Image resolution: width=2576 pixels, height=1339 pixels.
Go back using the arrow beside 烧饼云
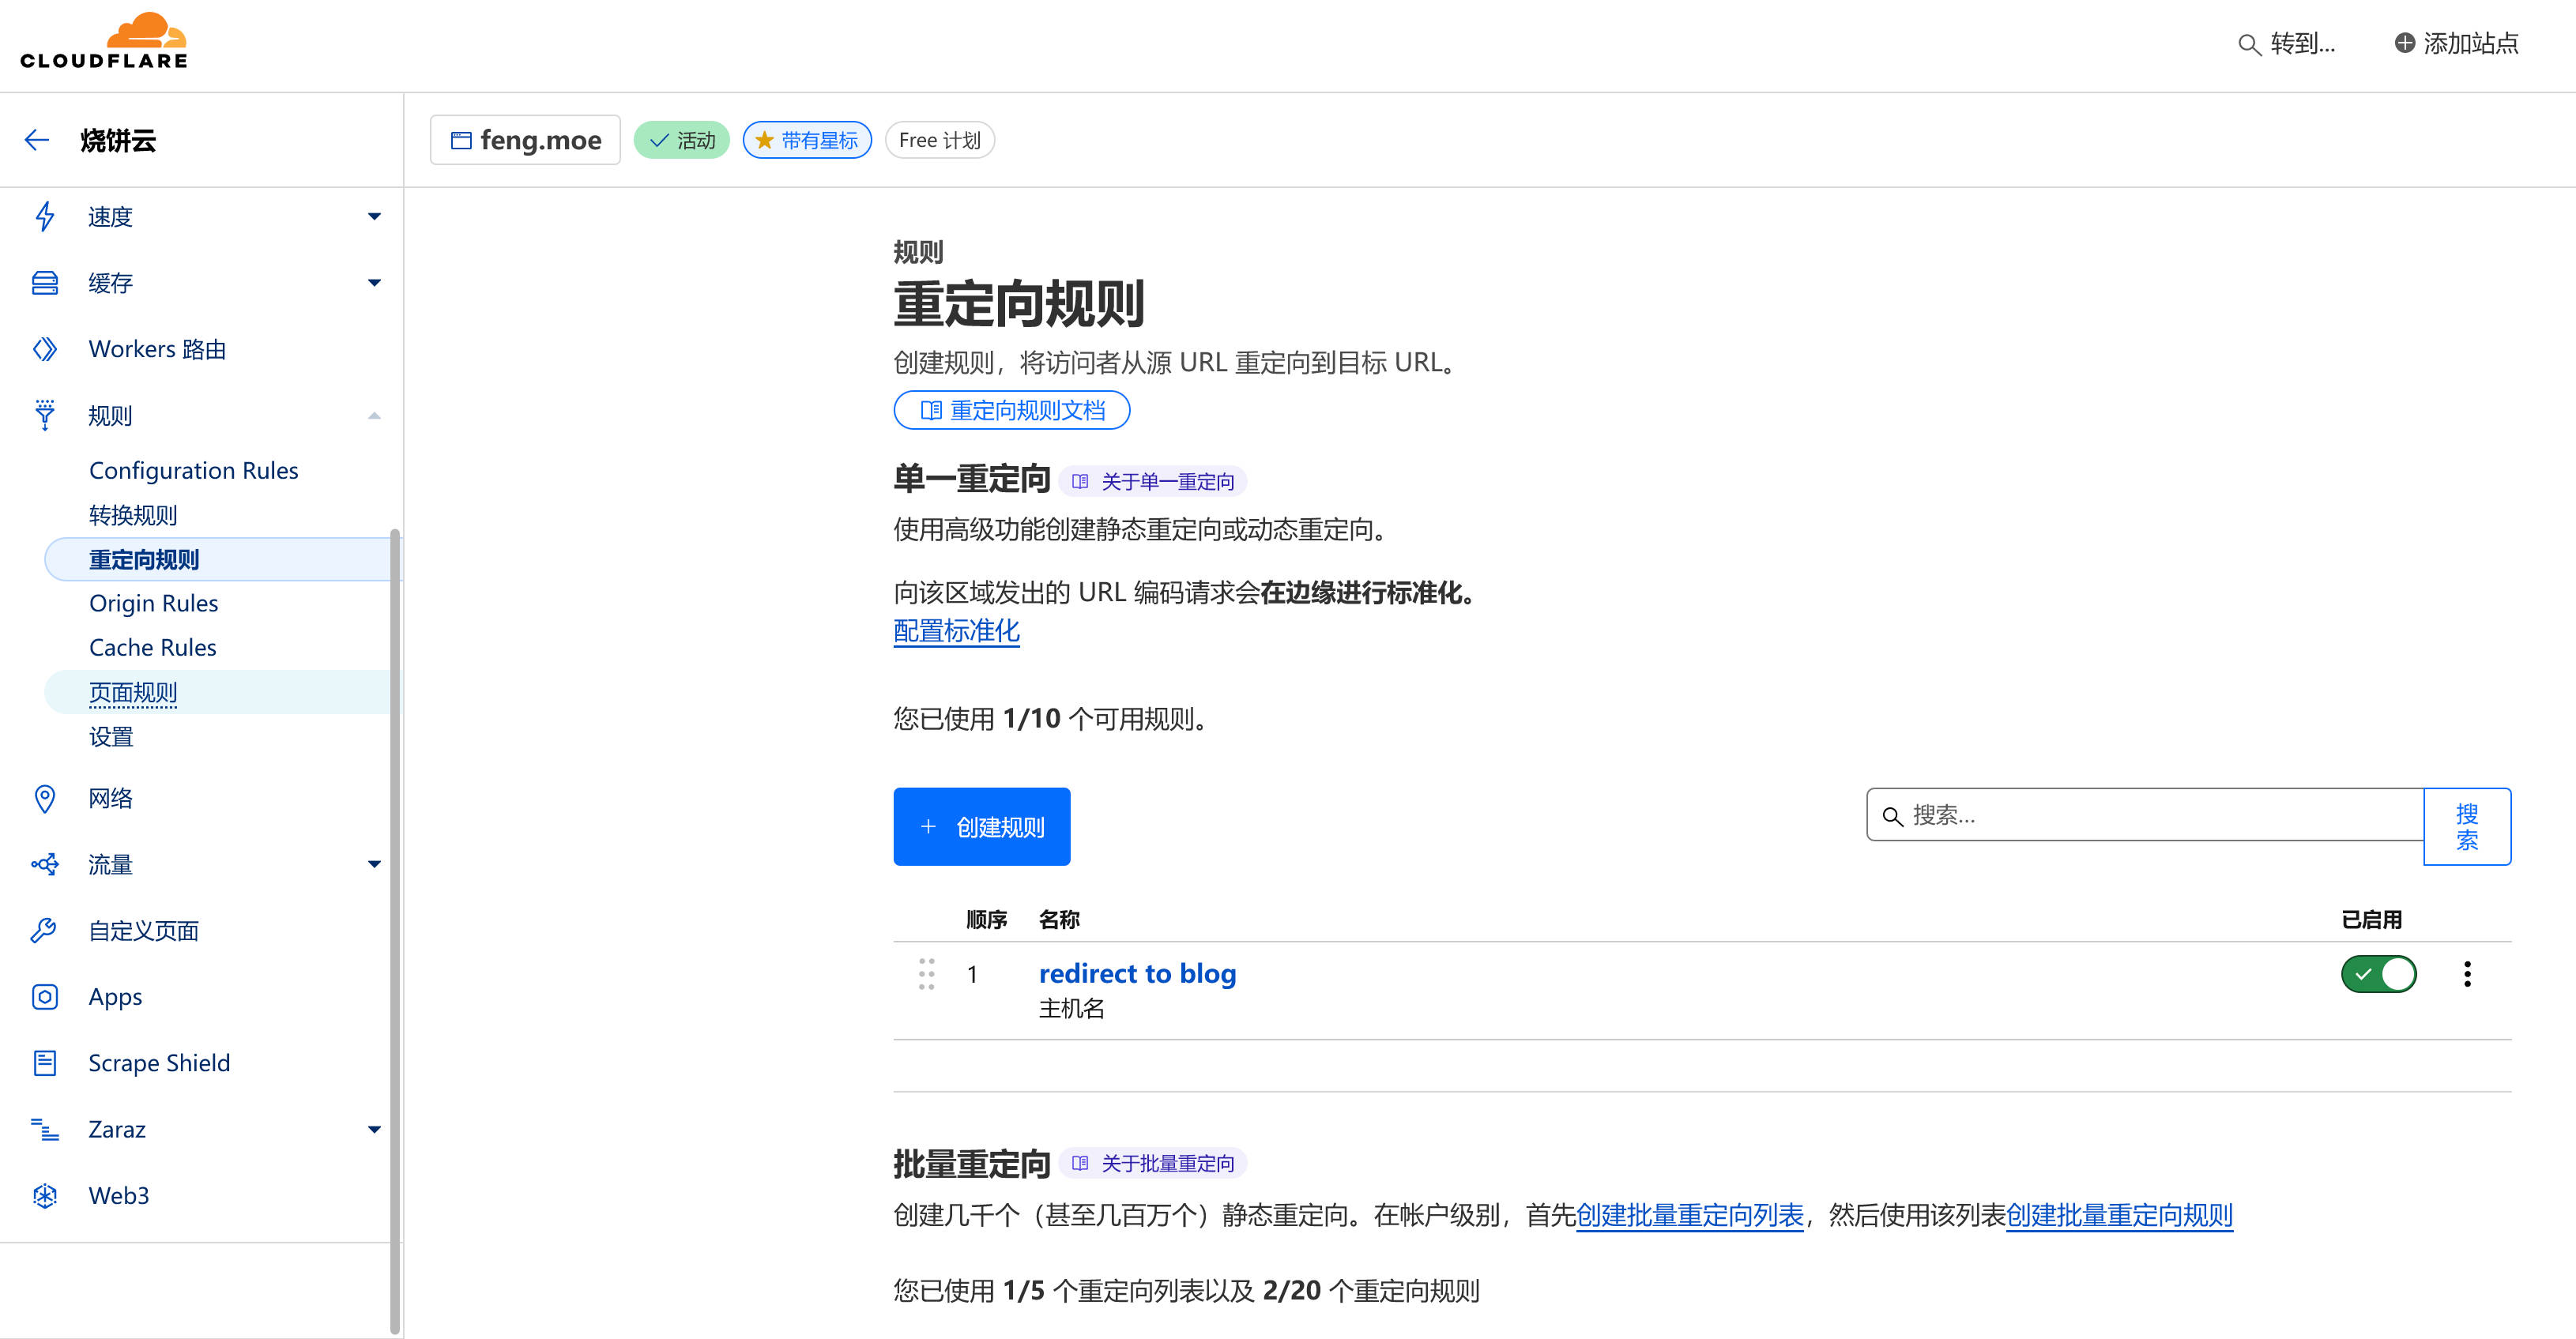(37, 140)
